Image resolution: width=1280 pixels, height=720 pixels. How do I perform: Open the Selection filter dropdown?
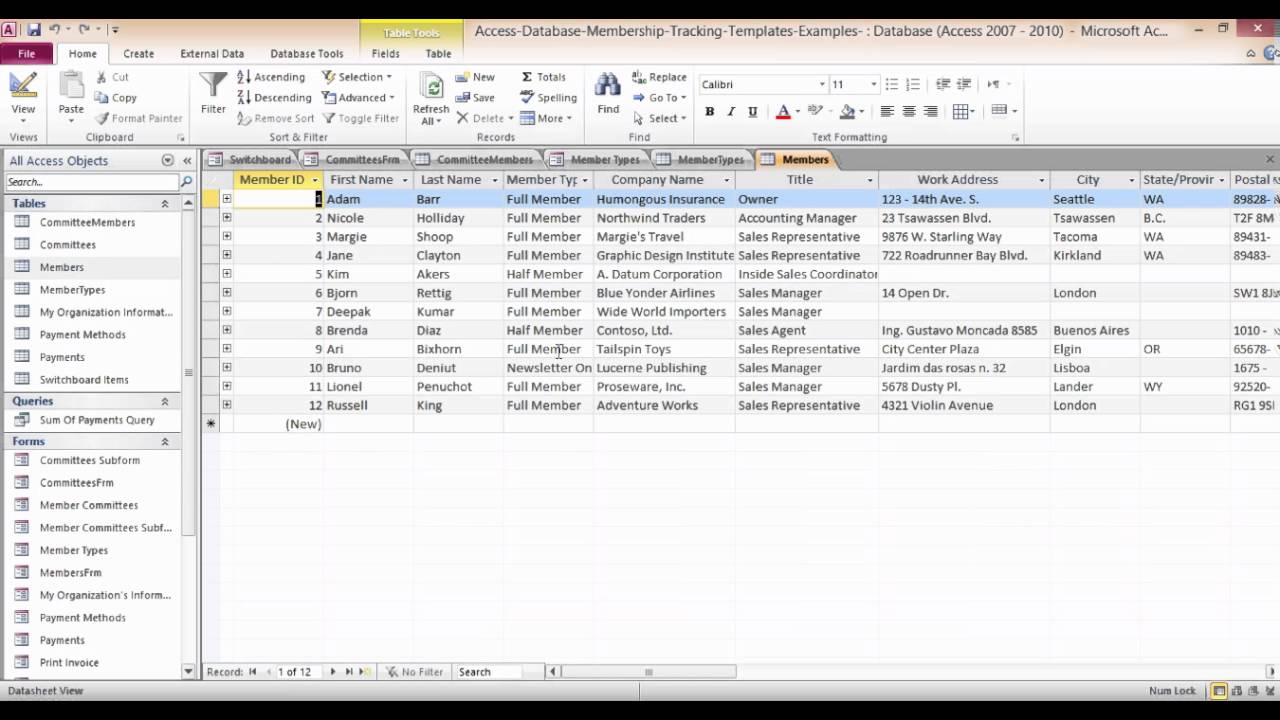[357, 77]
